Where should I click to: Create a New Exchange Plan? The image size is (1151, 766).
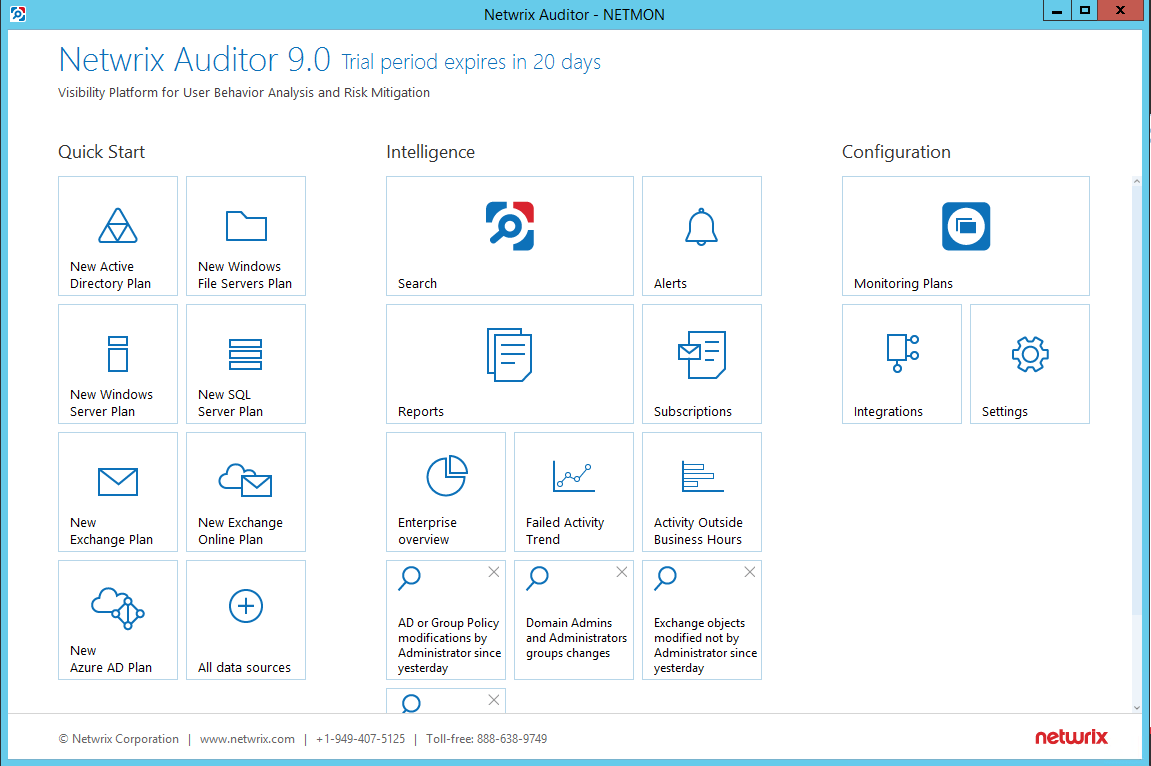point(117,492)
